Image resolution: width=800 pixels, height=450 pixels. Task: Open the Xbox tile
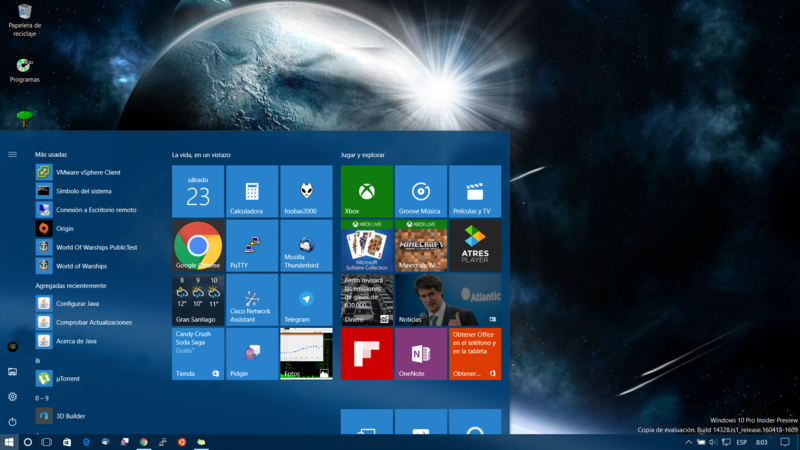click(x=367, y=192)
